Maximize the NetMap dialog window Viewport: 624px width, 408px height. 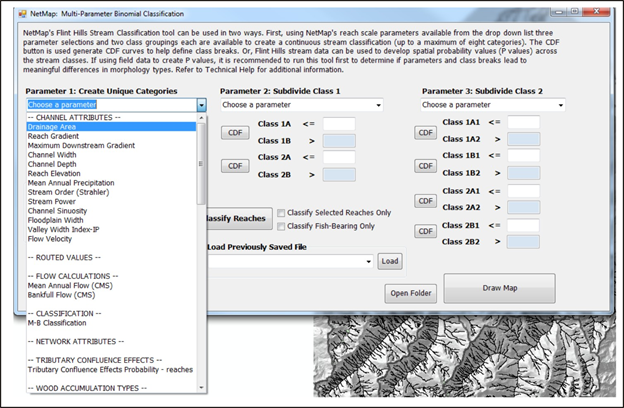pos(574,12)
